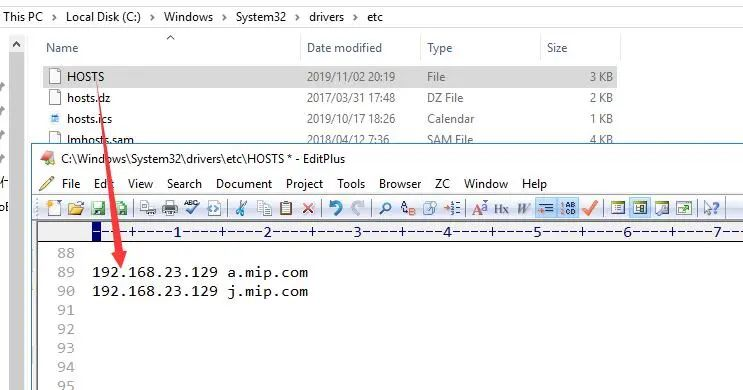Image resolution: width=743 pixels, height=390 pixels.
Task: Expand the chevron after Windows breadcrumb
Action: [x=225, y=18]
